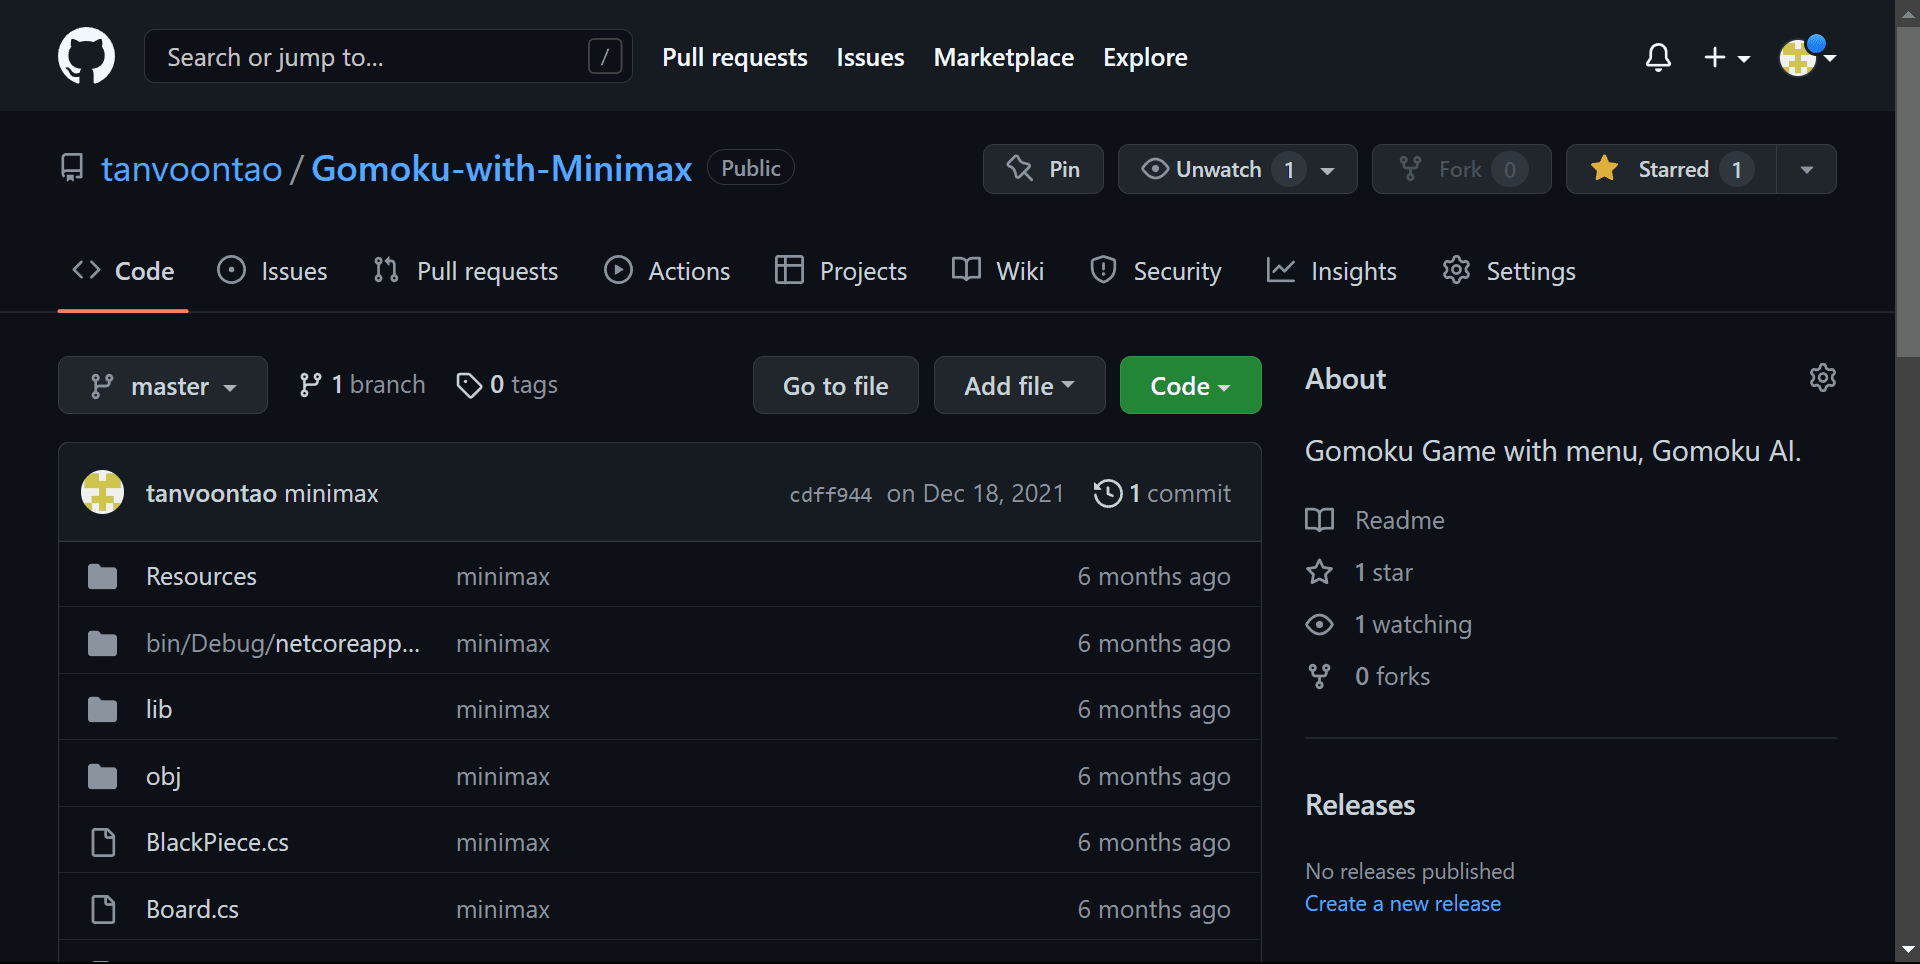The height and width of the screenshot is (964, 1920).
Task: Open the Readme link in About
Action: [1376, 520]
